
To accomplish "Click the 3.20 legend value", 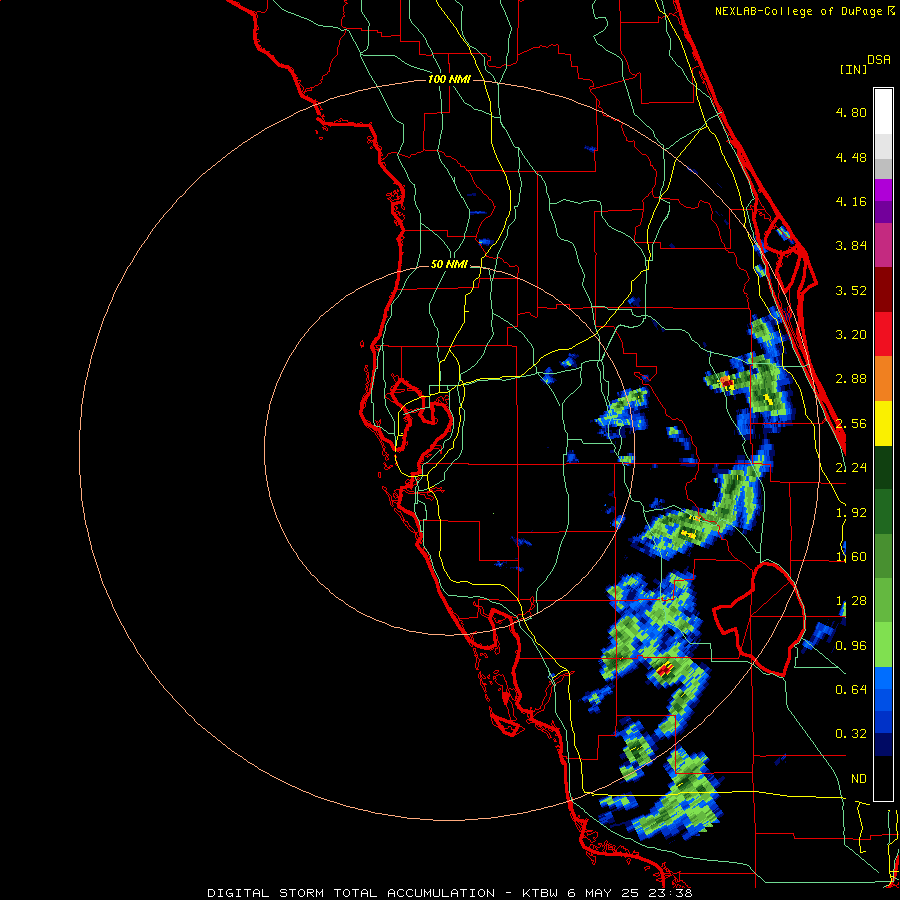I will (x=851, y=335).
